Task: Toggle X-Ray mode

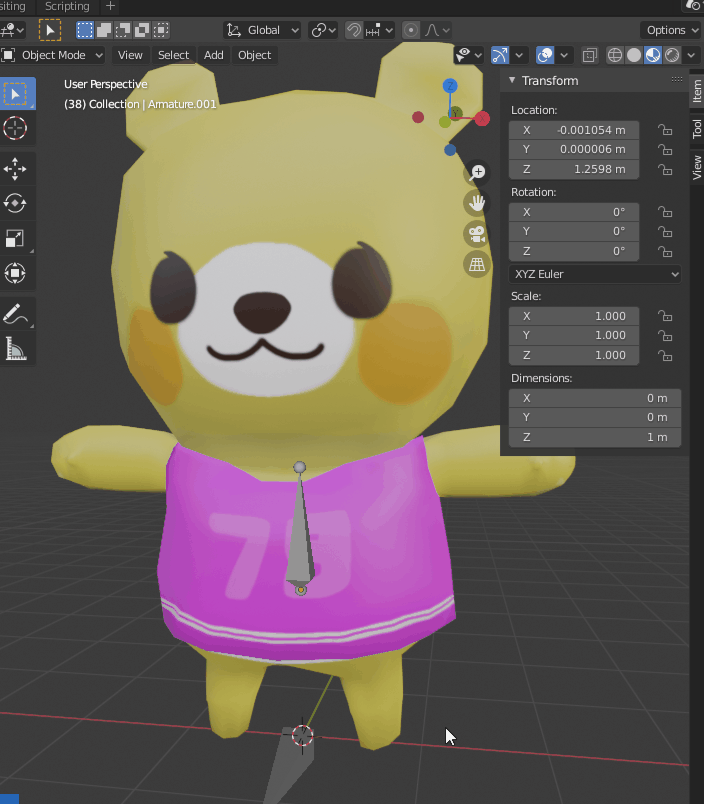Action: 590,55
